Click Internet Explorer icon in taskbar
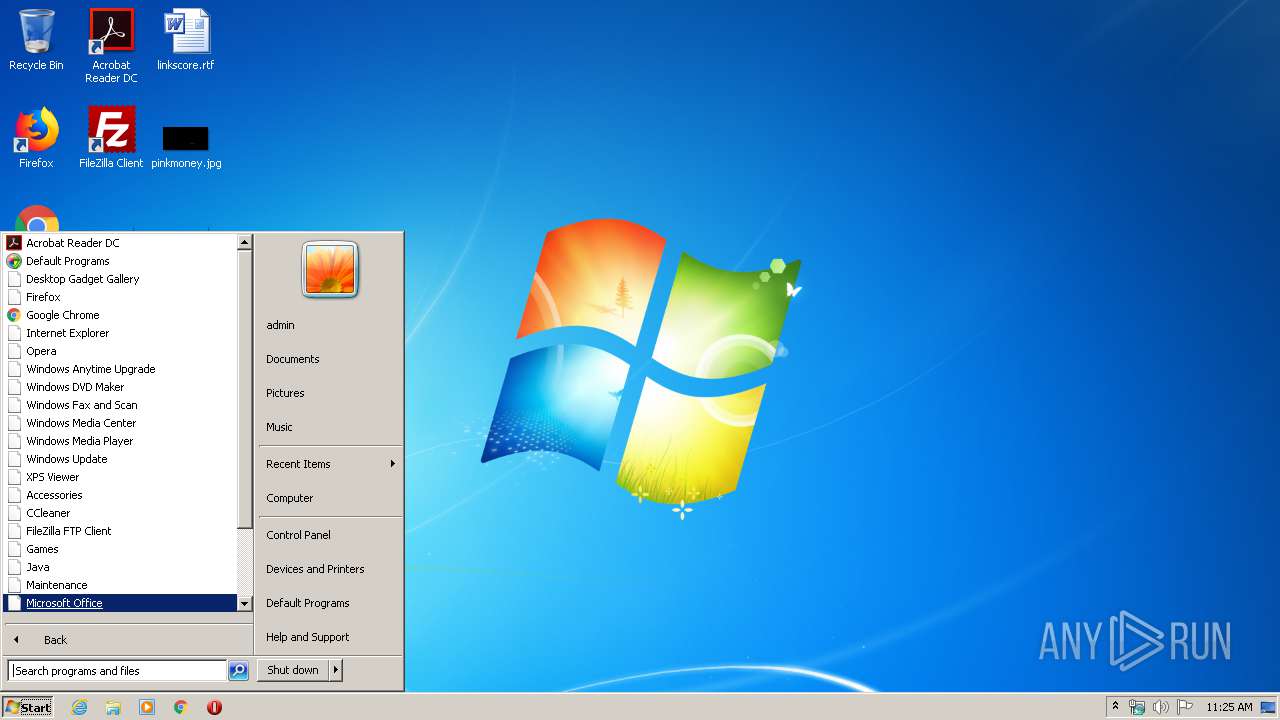The image size is (1280, 720). tap(79, 707)
